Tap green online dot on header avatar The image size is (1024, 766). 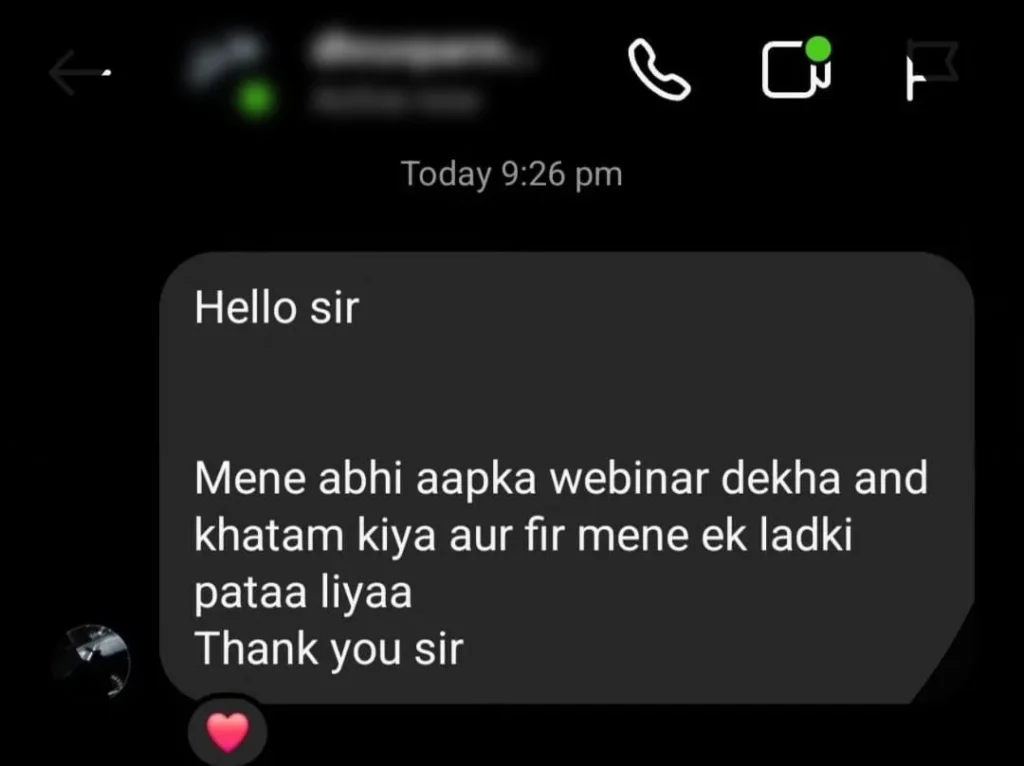click(256, 100)
